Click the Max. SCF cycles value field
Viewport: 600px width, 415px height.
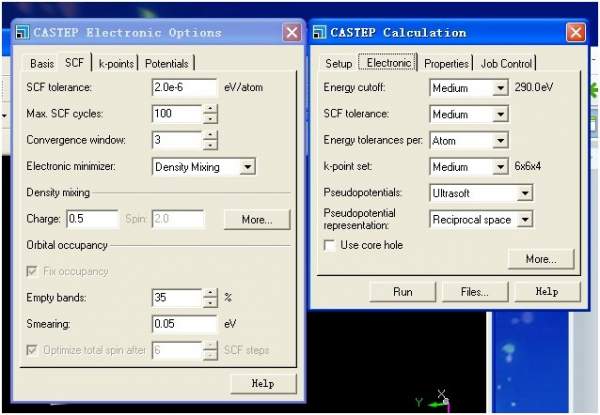[x=177, y=114]
